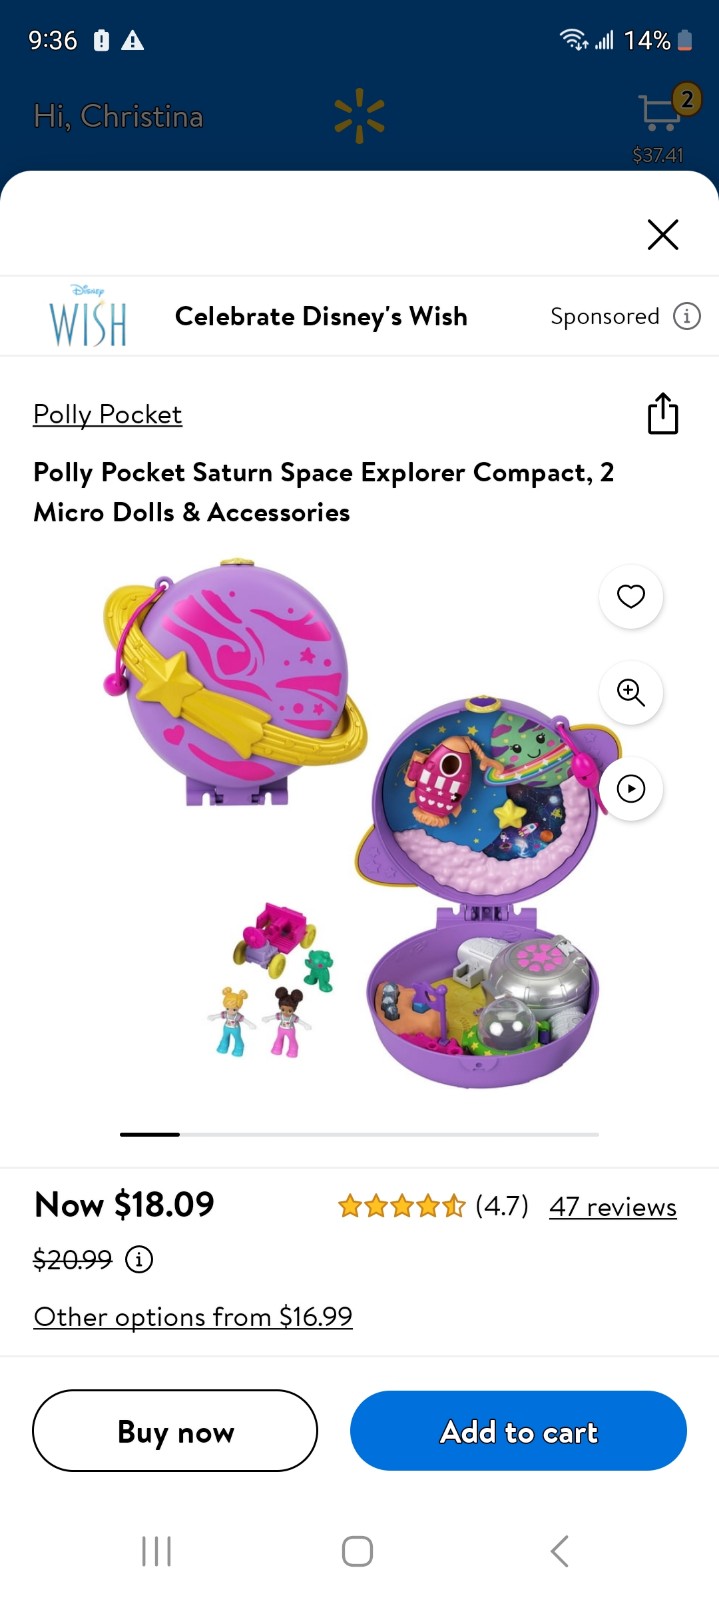Open sponsored ad info icon
Screen dimensions: 719x1600
tap(687, 316)
